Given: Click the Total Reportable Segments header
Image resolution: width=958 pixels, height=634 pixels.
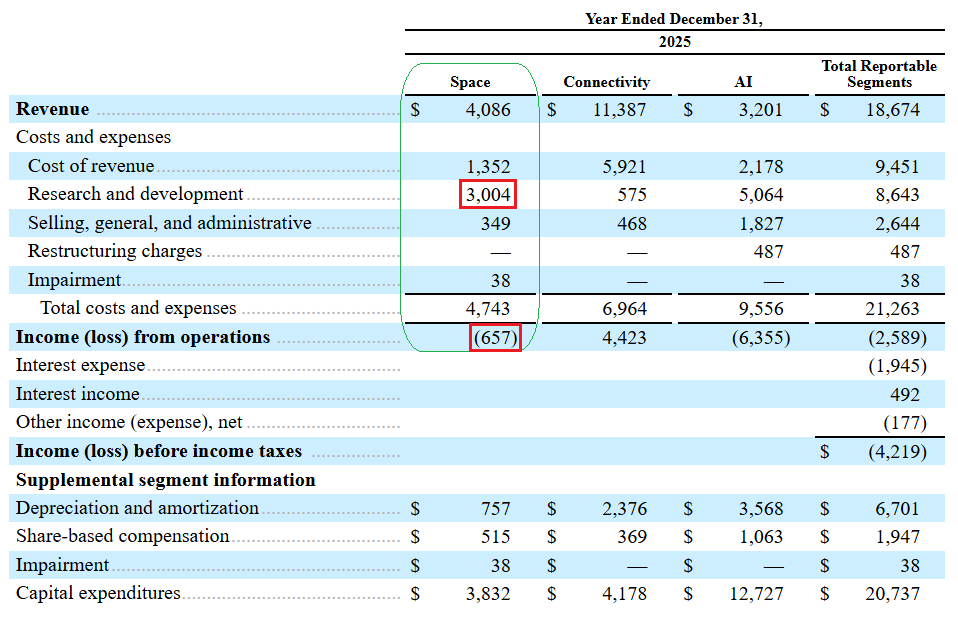Looking at the screenshot, I should point(879,74).
